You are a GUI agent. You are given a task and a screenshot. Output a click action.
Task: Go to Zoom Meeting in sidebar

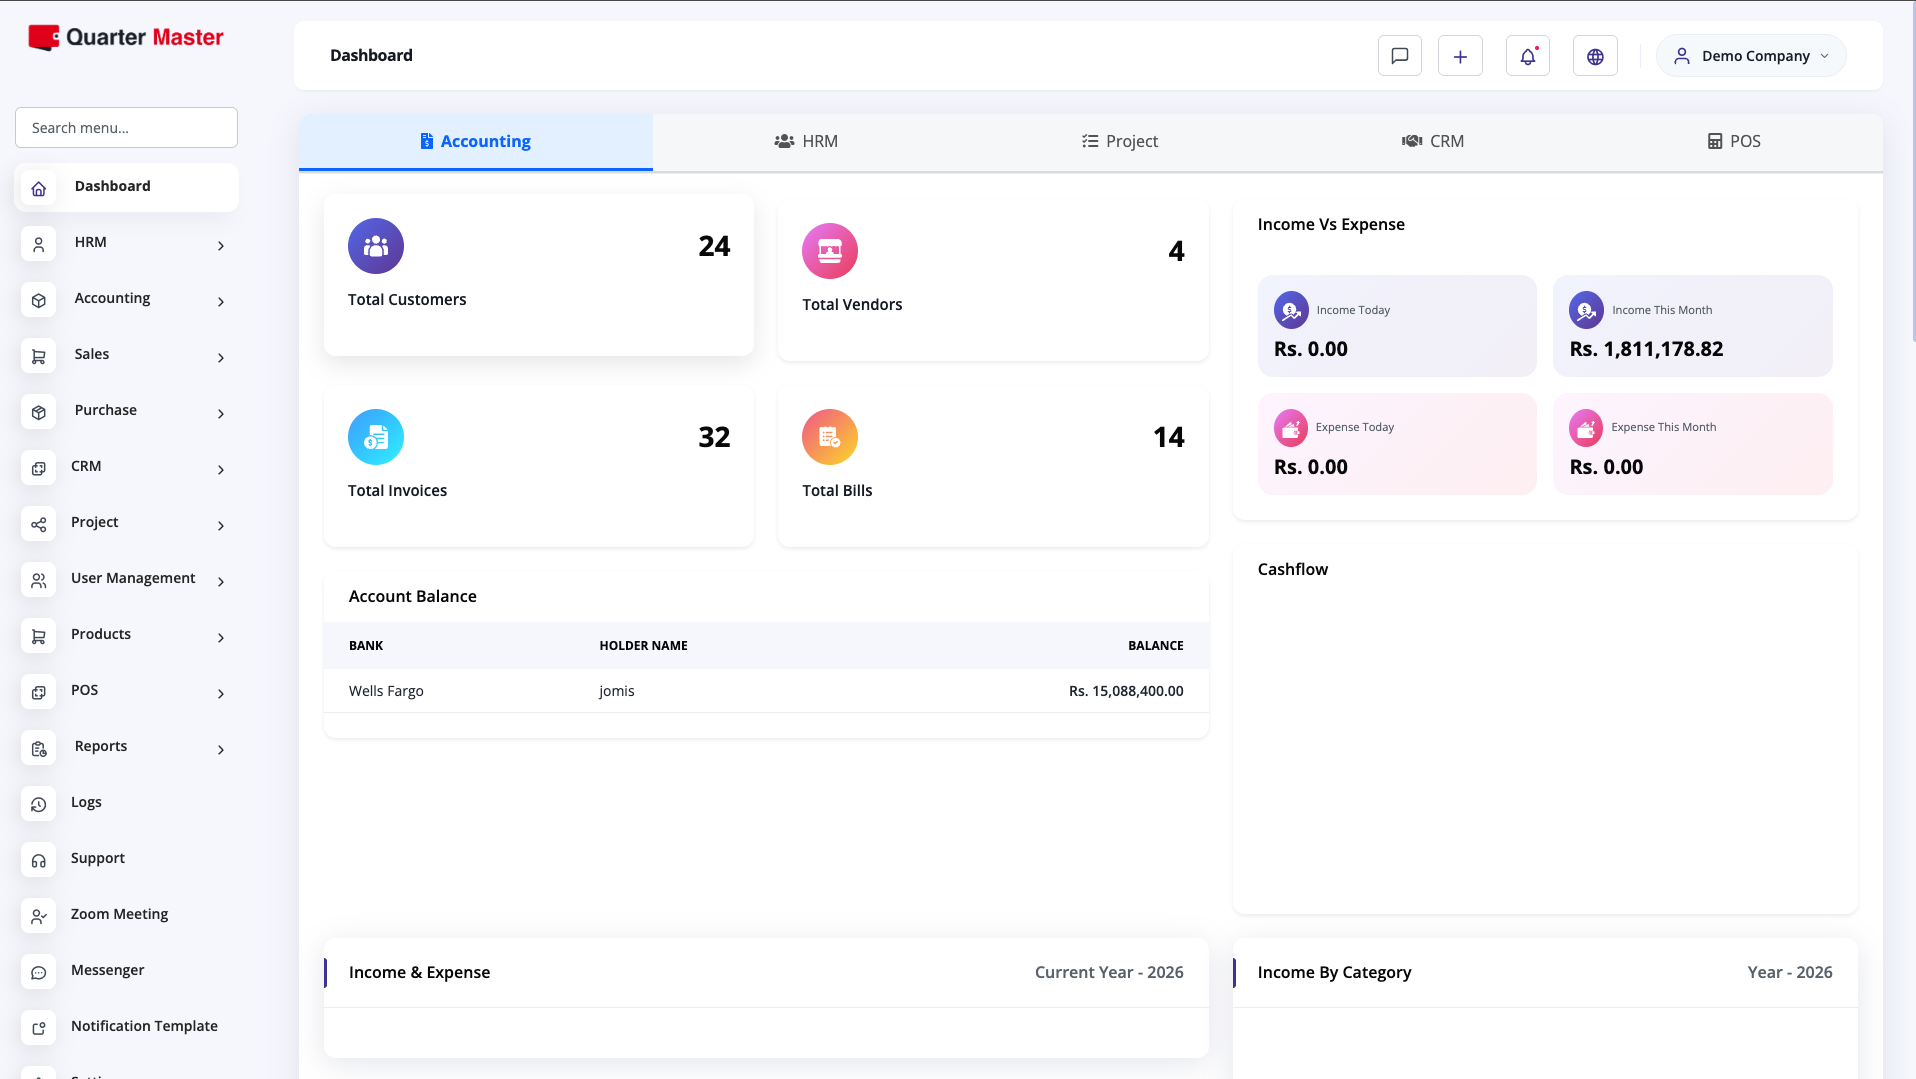[x=119, y=914]
